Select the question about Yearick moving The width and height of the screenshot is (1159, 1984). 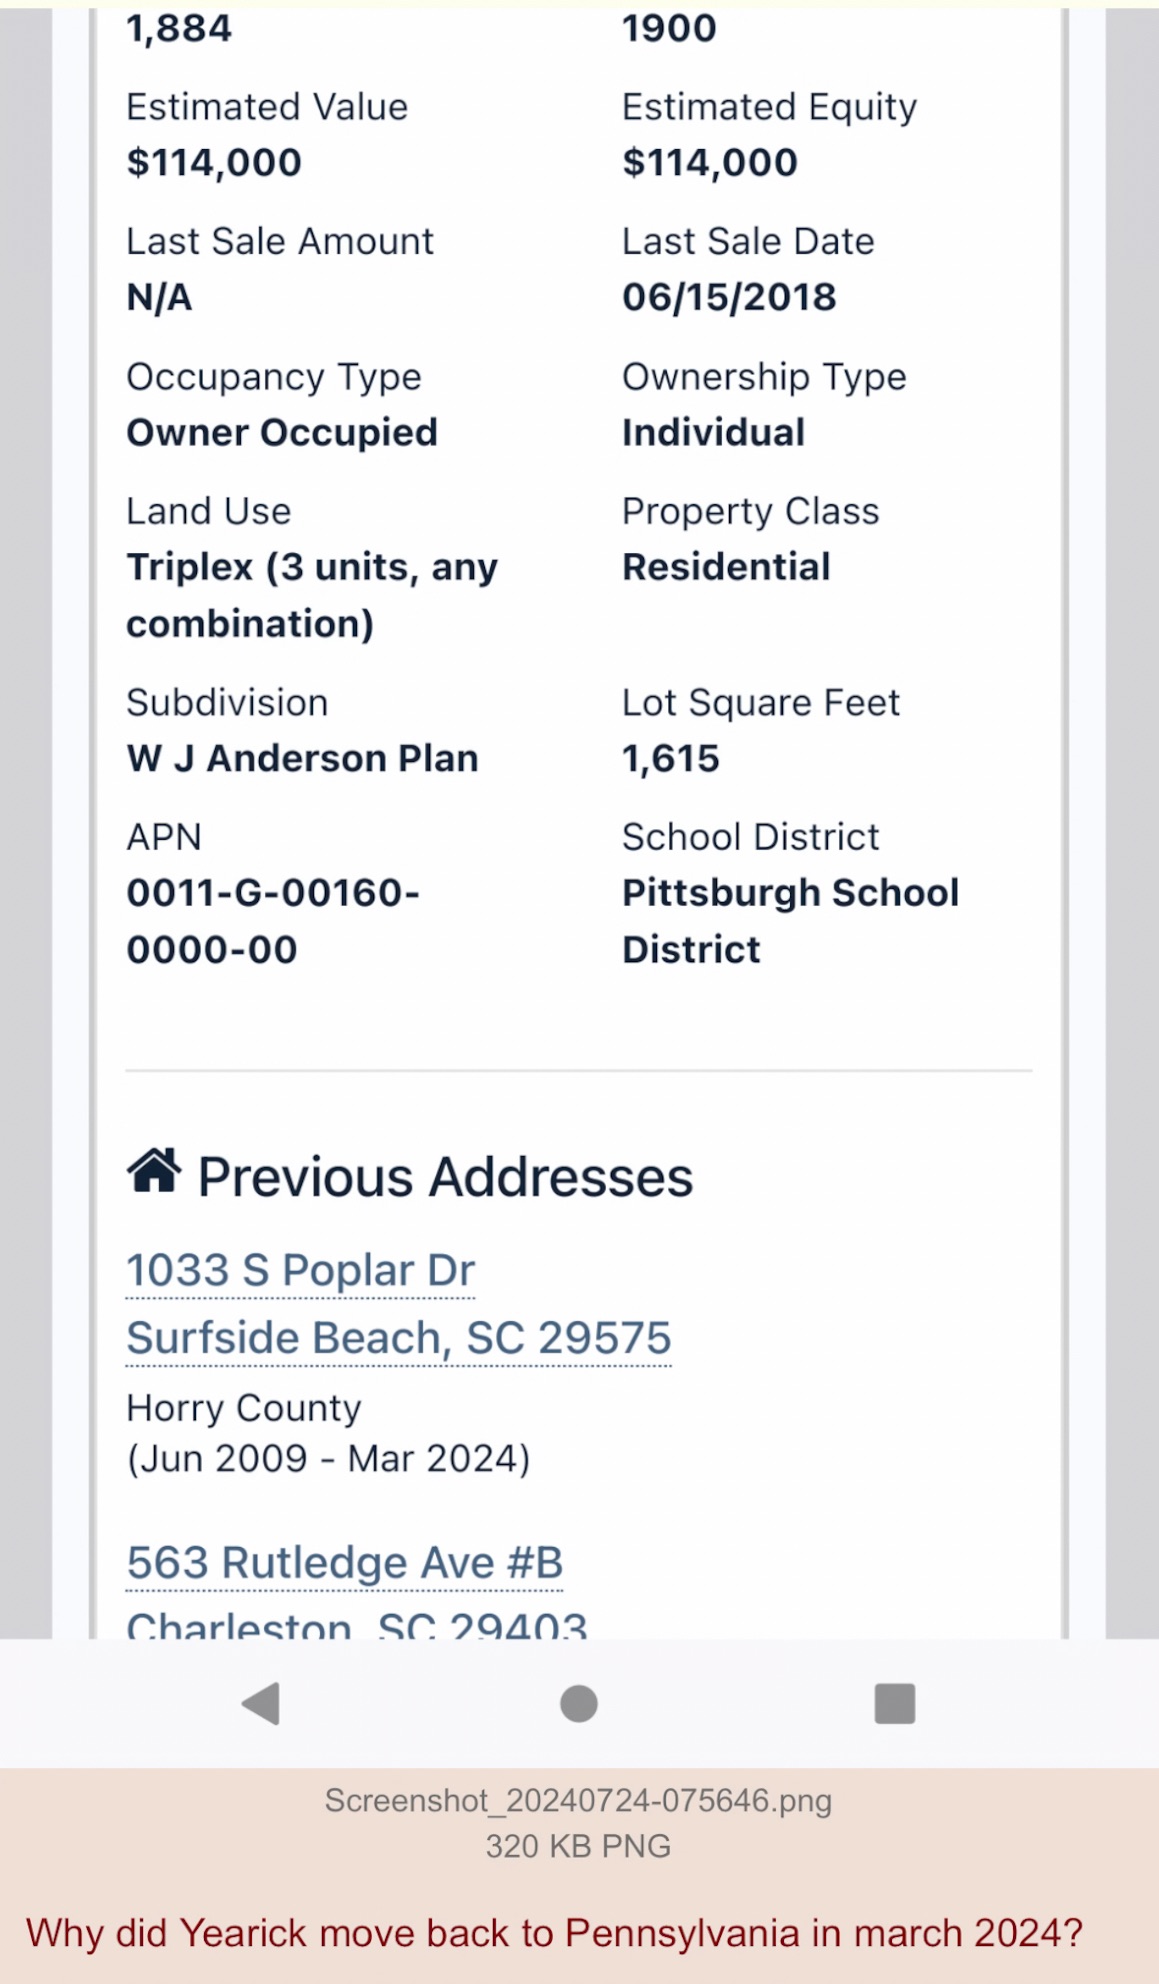point(554,1933)
